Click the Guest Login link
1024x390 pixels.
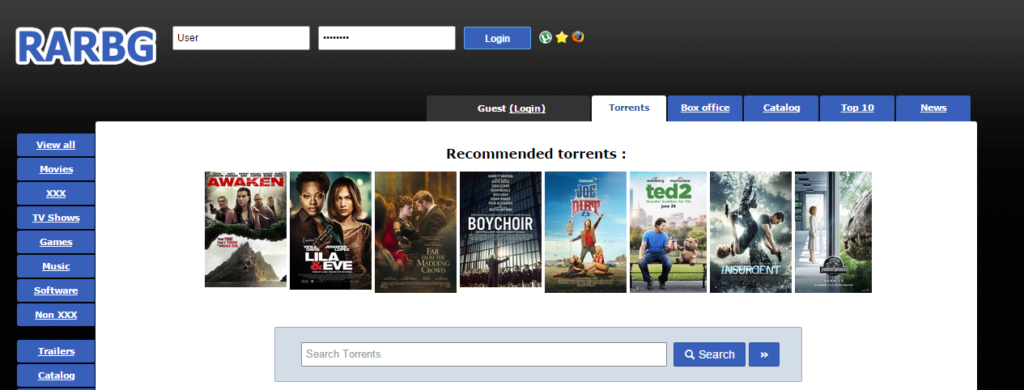tap(527, 108)
